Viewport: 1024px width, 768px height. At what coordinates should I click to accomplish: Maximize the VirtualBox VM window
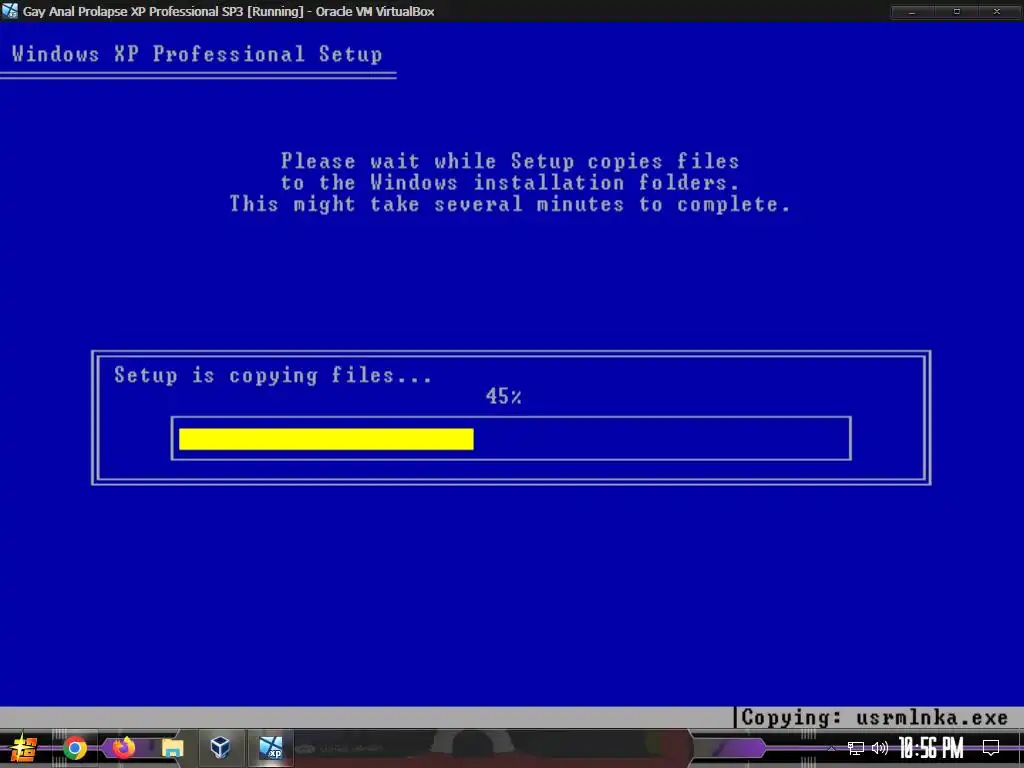pyautogui.click(x=957, y=12)
